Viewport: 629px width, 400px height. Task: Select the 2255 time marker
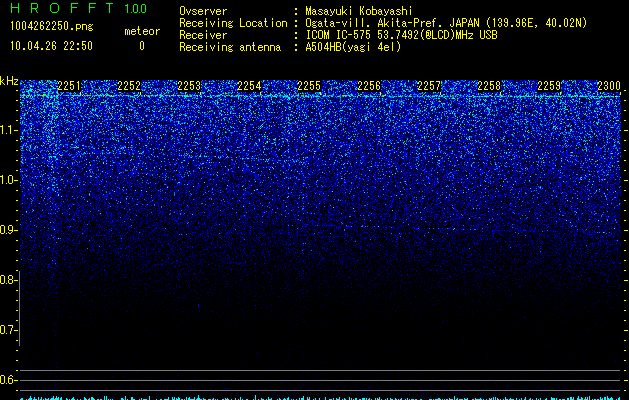[x=309, y=86]
